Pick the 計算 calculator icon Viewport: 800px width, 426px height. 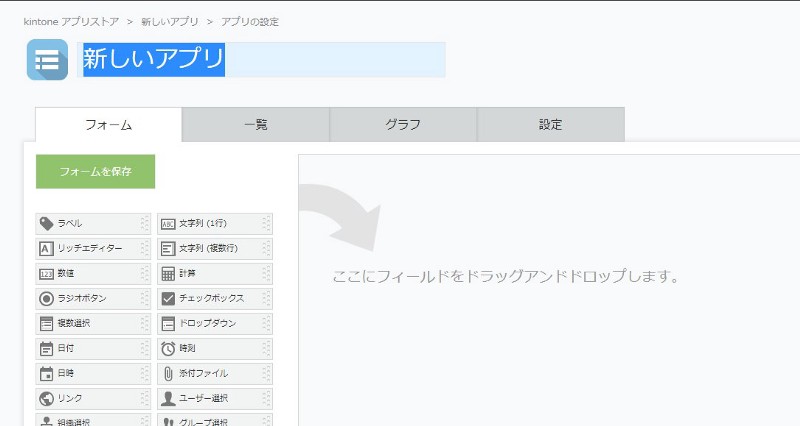coord(168,274)
